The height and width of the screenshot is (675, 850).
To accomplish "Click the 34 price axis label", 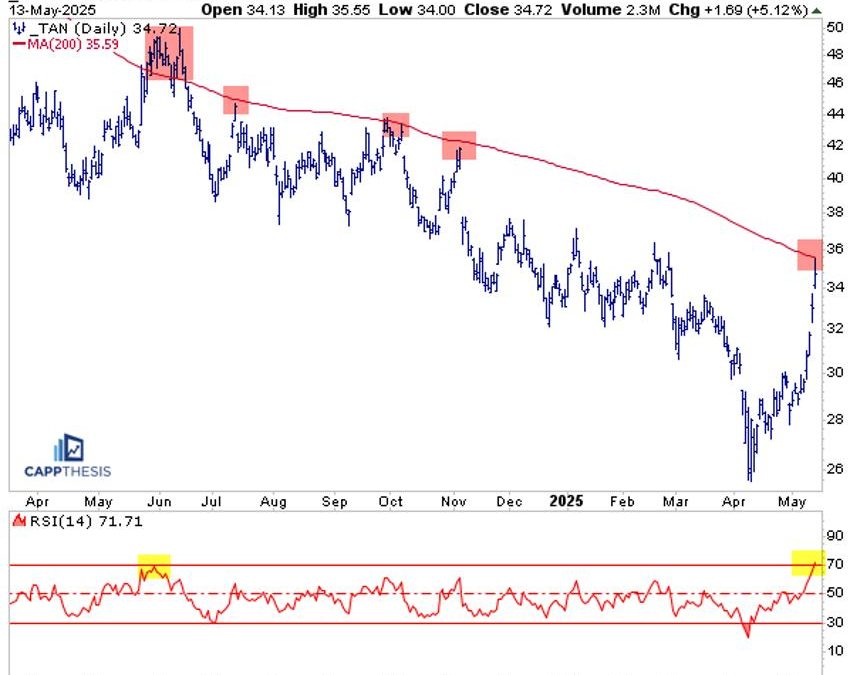I will 835,286.
